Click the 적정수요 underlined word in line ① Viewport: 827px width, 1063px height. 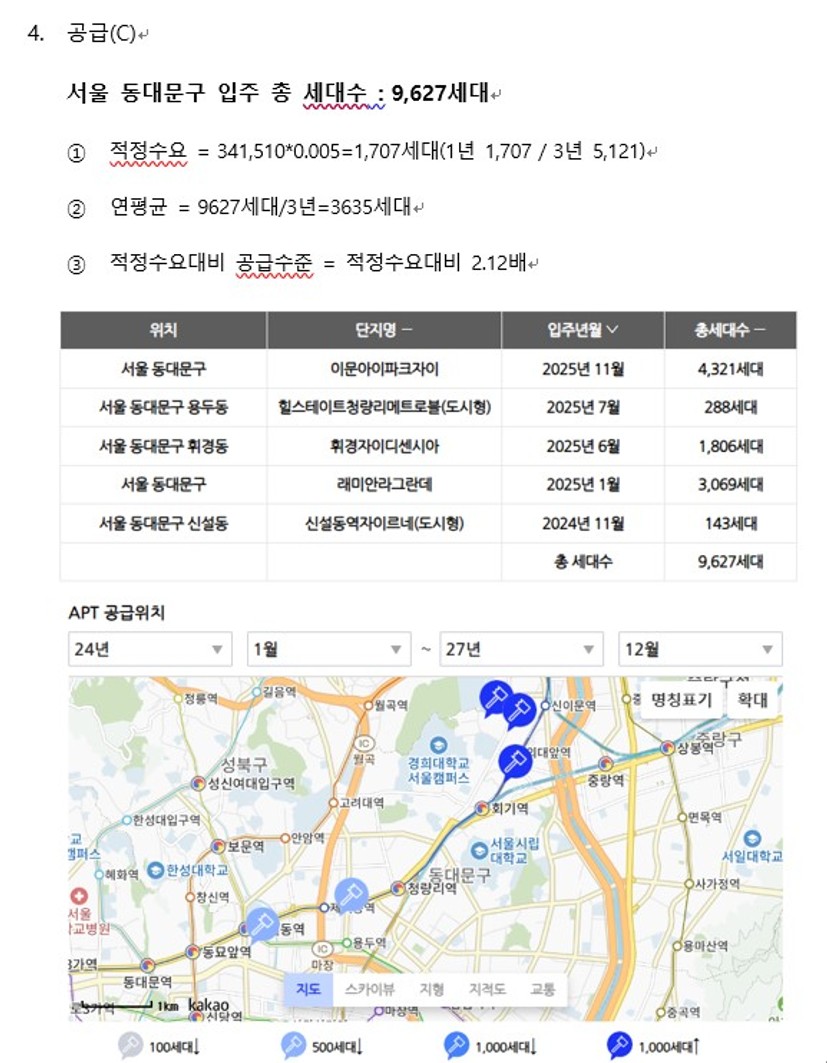(x=148, y=150)
